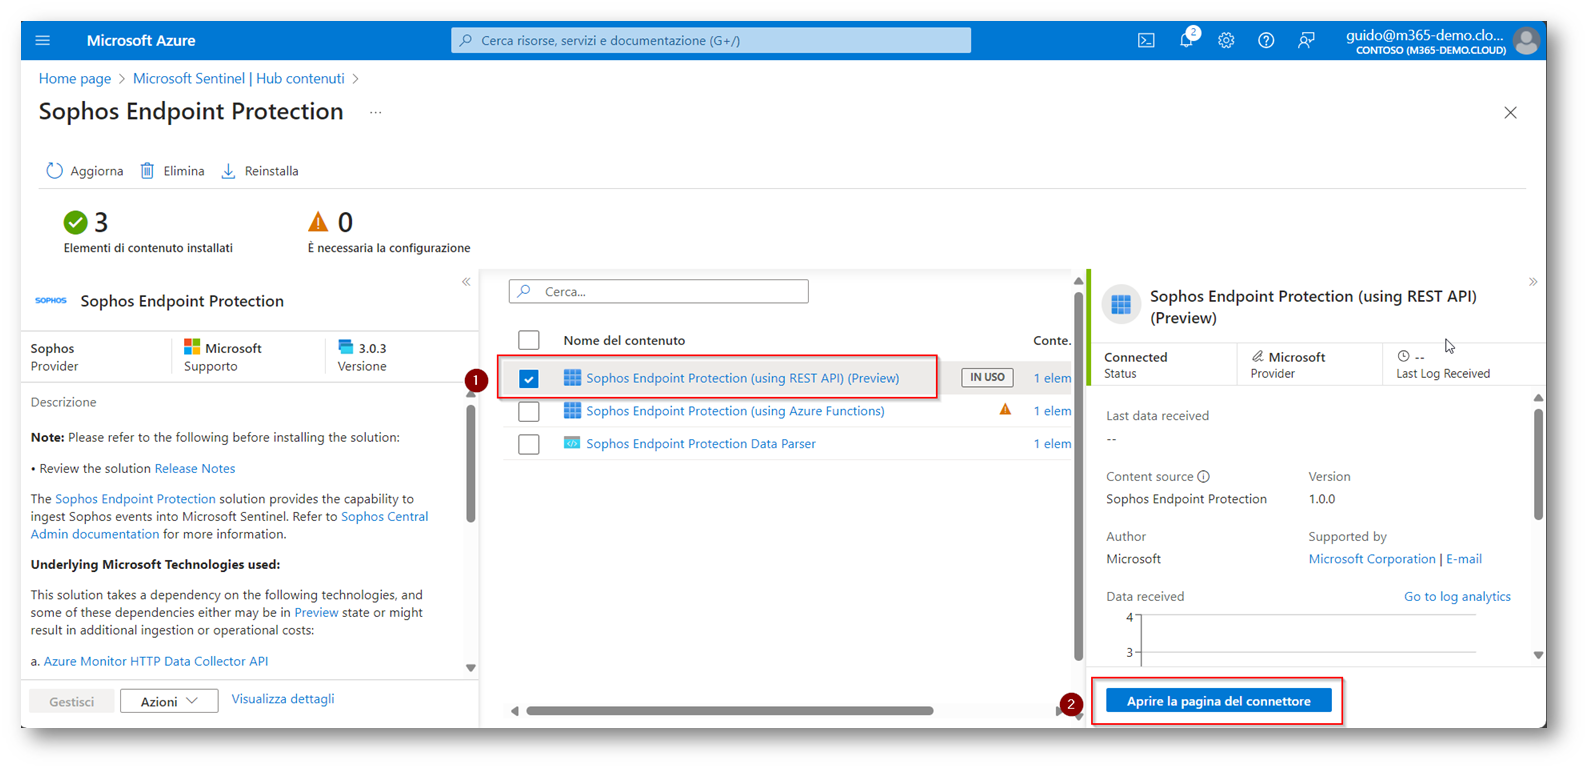Screen dimensions: 1589x770
Task: Click the Sophos Endpoint Protection description link
Action: coord(135,499)
